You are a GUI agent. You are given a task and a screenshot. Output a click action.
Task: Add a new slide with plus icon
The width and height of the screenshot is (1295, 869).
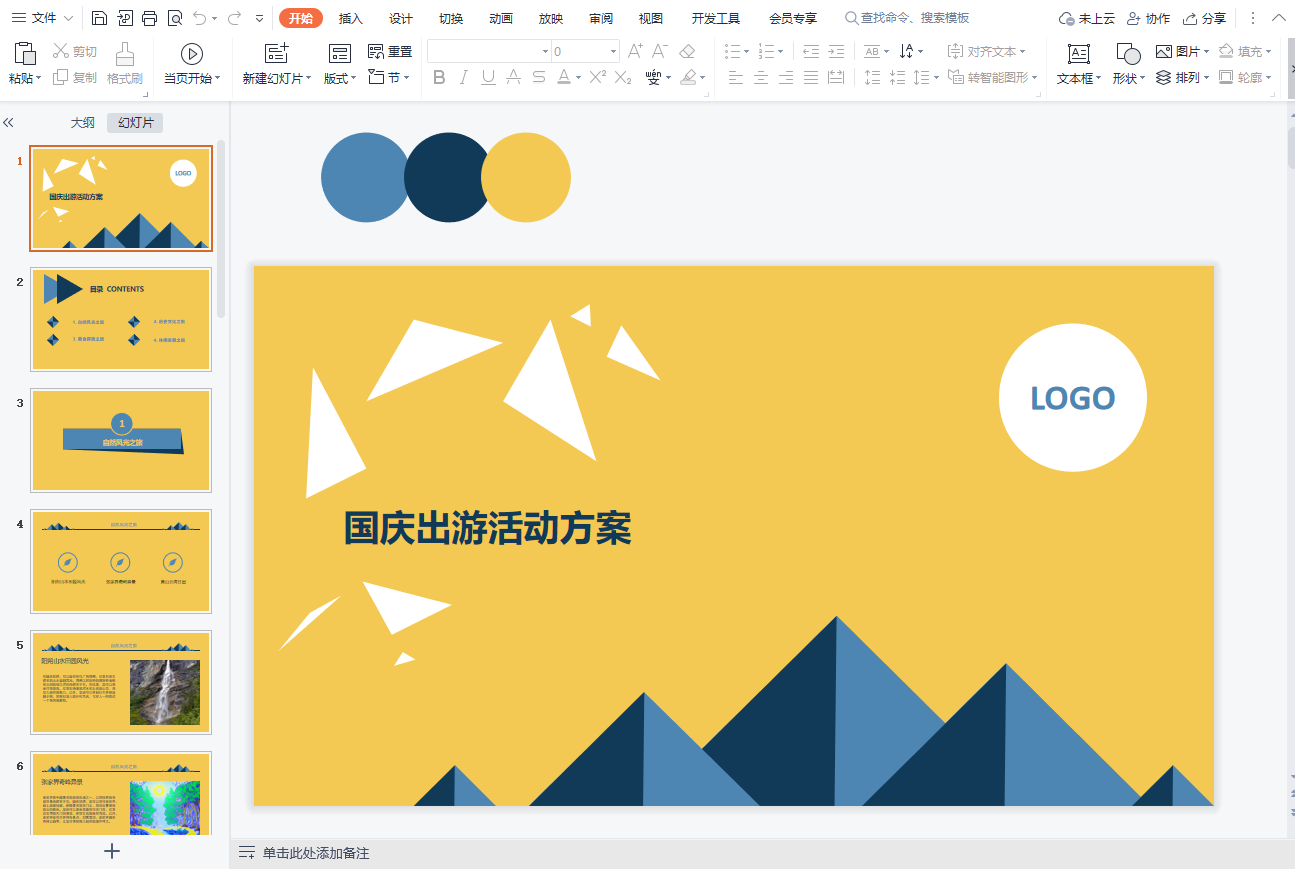[x=112, y=851]
